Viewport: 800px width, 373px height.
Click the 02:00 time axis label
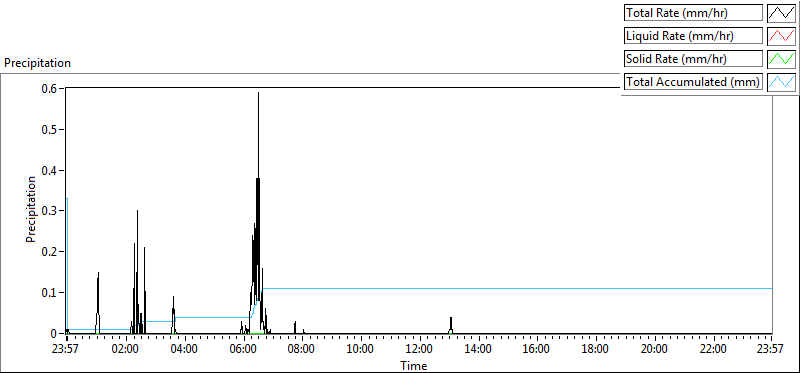tap(125, 350)
